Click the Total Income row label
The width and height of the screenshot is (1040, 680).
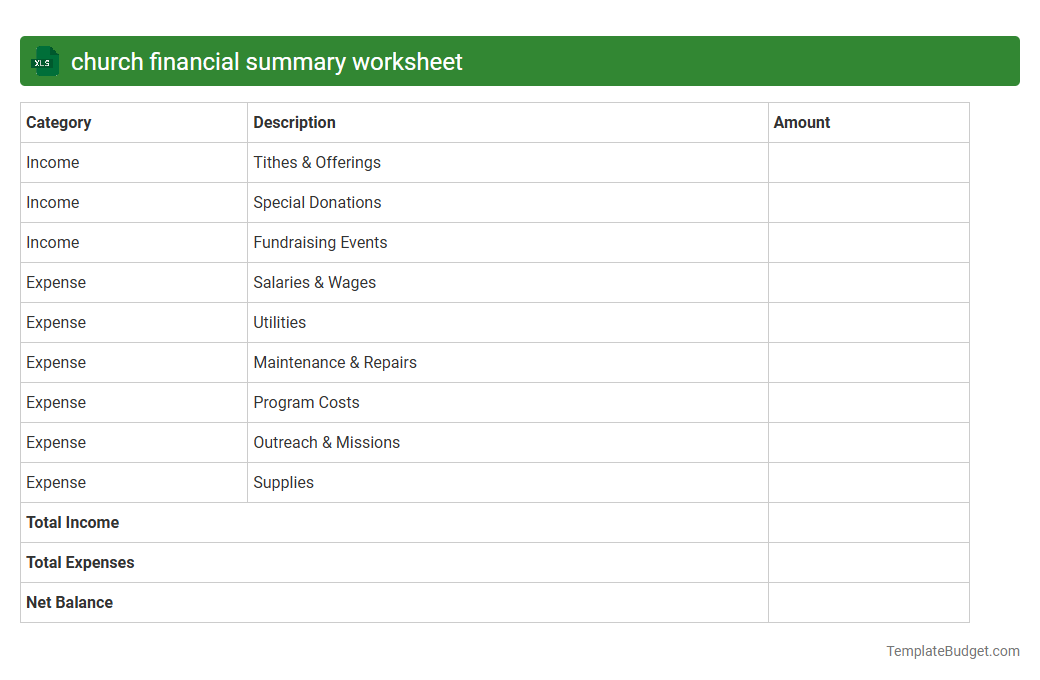point(72,522)
